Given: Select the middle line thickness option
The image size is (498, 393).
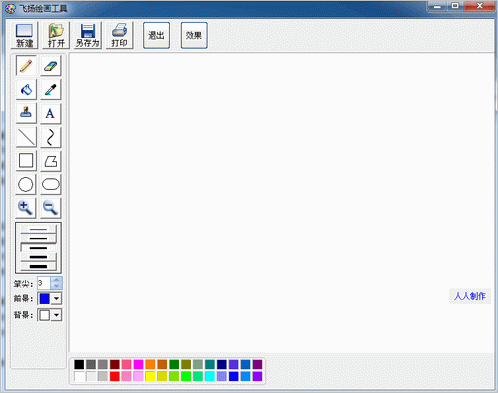Looking at the screenshot, I should coord(38,248).
